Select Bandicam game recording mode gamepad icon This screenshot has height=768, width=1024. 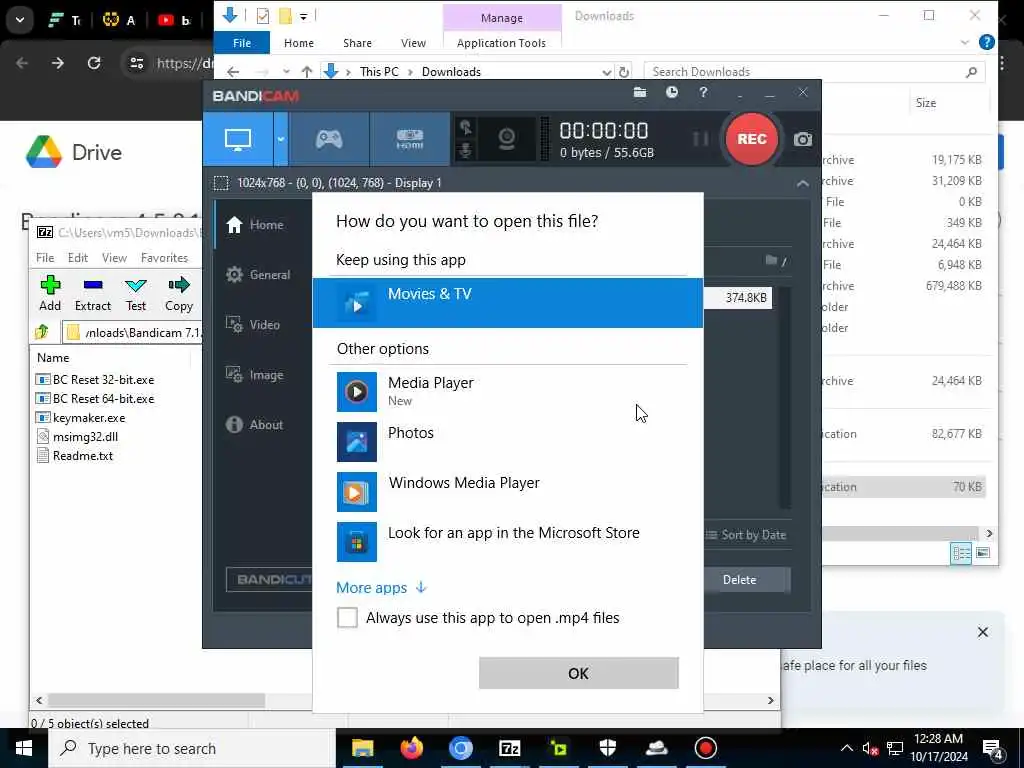pos(329,139)
